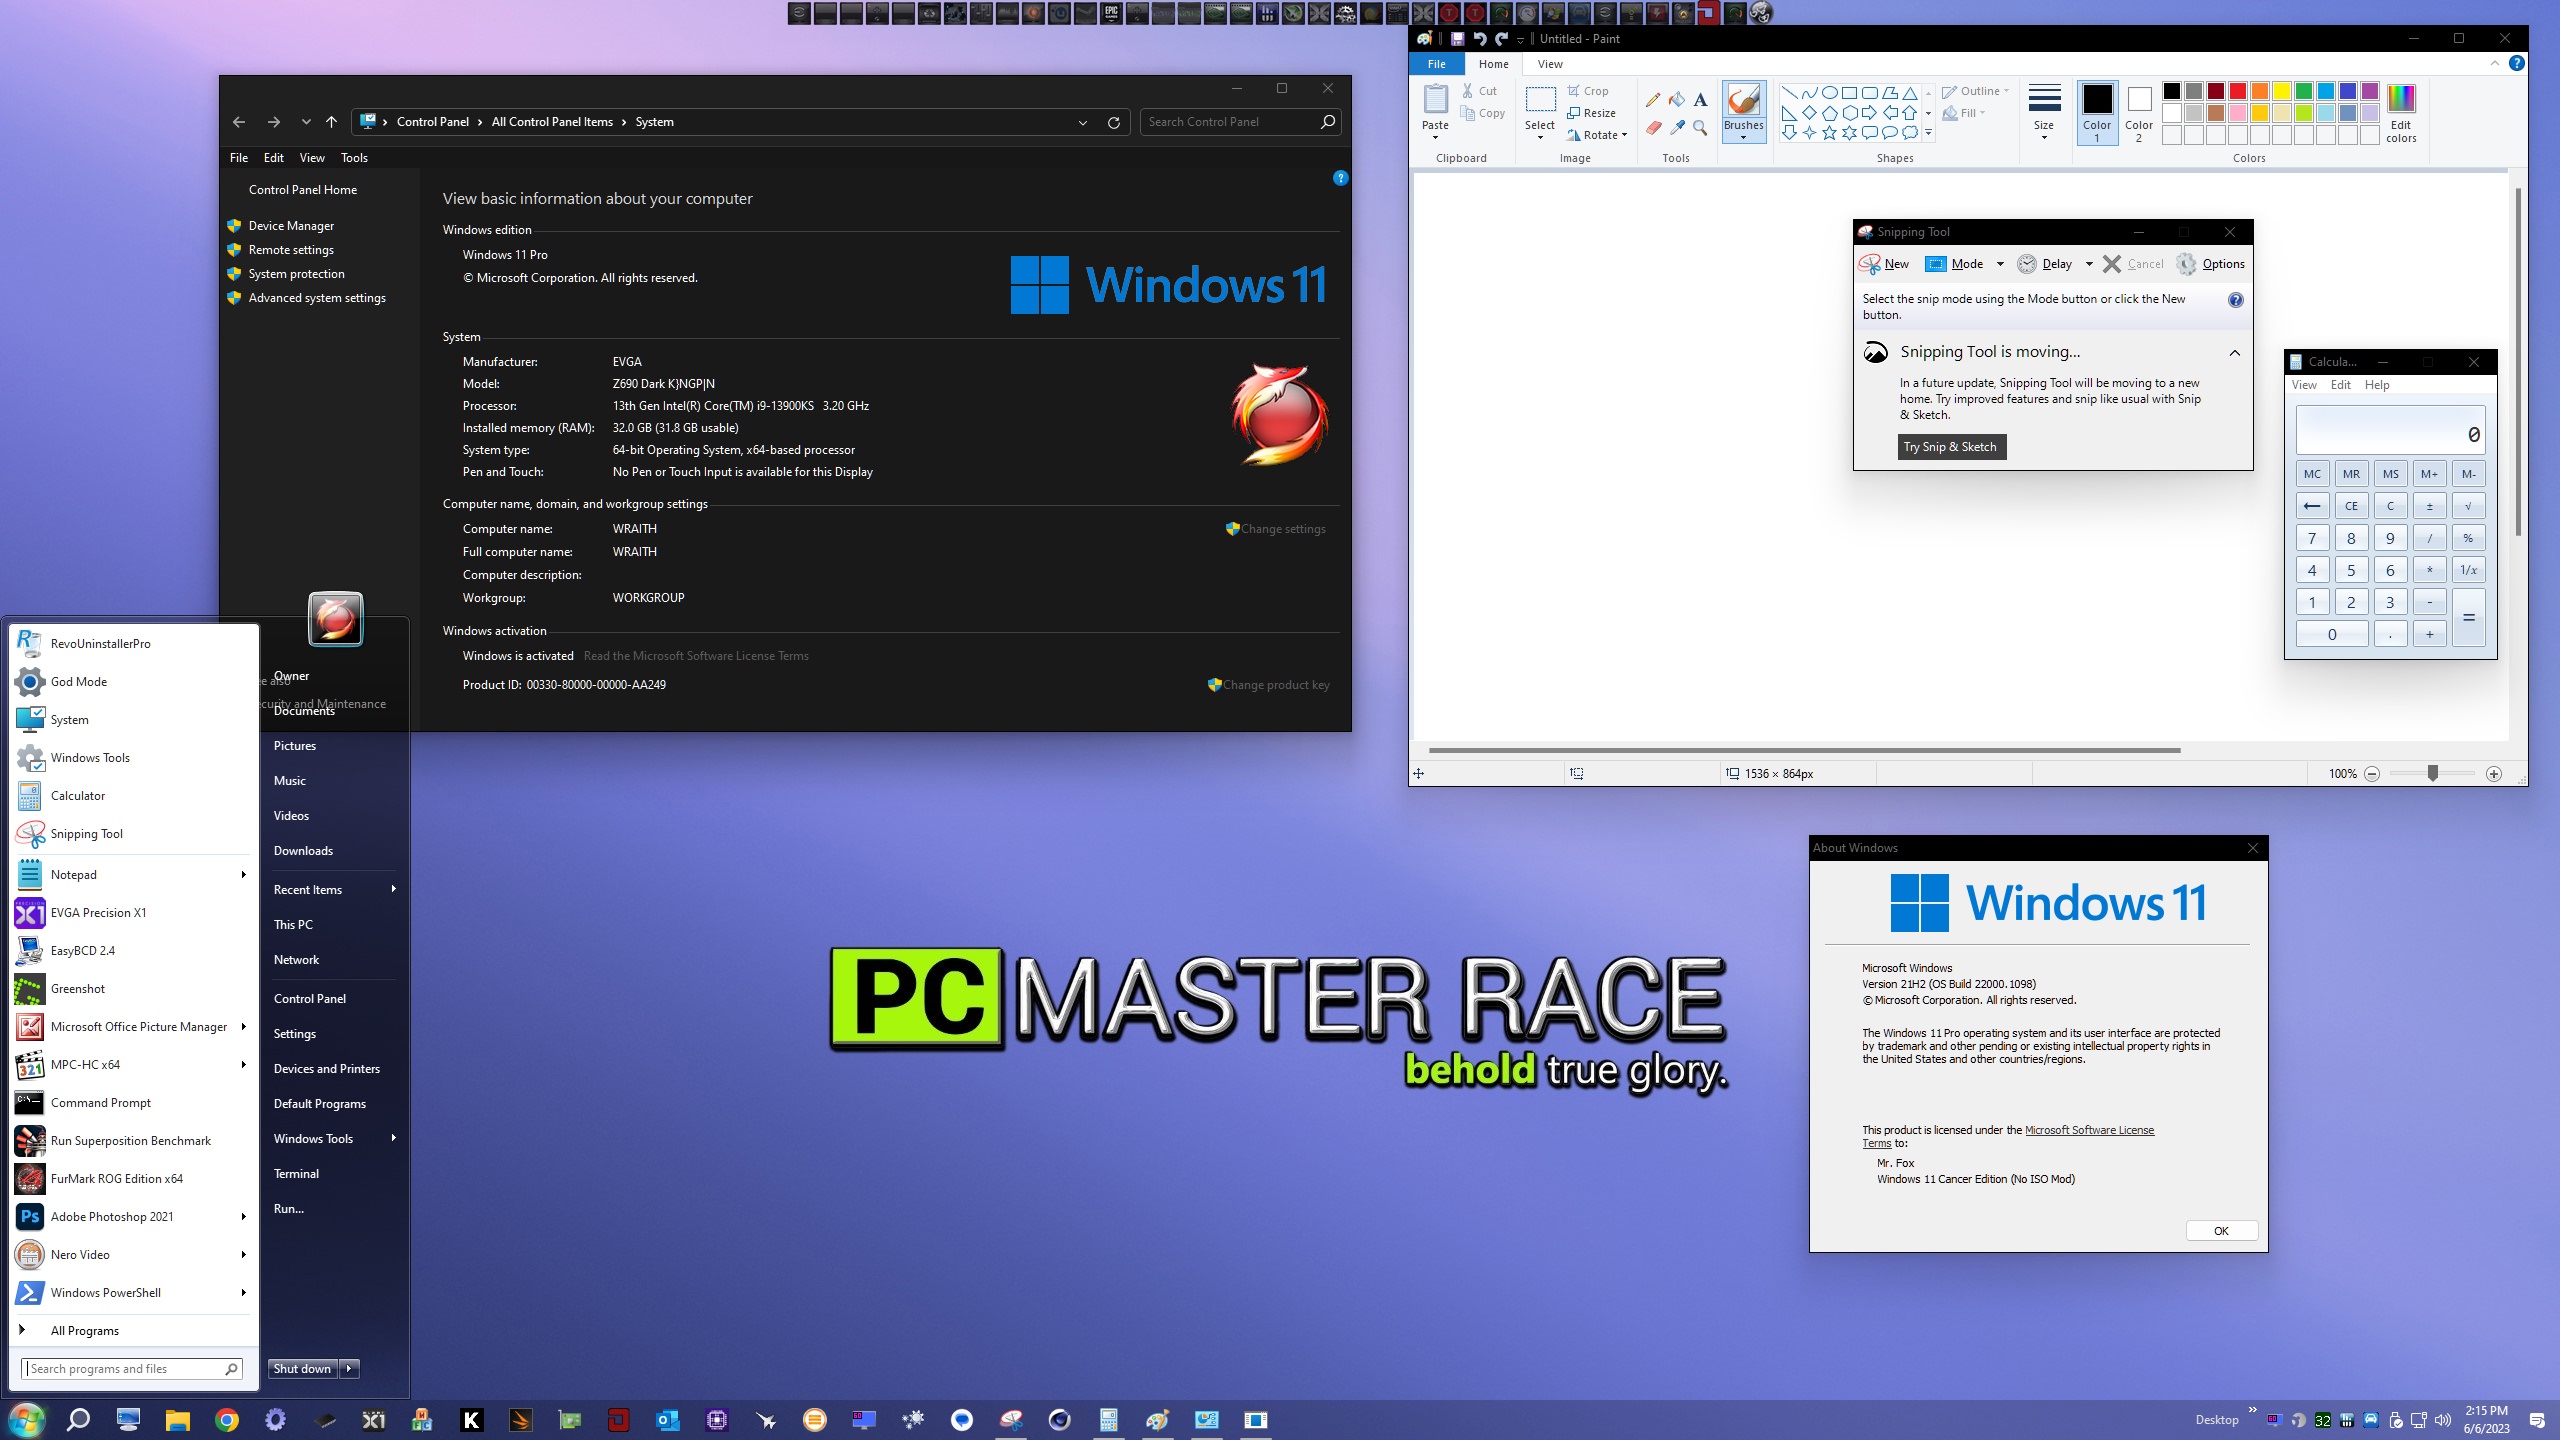2560x1440 pixels.
Task: Click the Undo arrow in Paint title bar
Action: click(1479, 39)
